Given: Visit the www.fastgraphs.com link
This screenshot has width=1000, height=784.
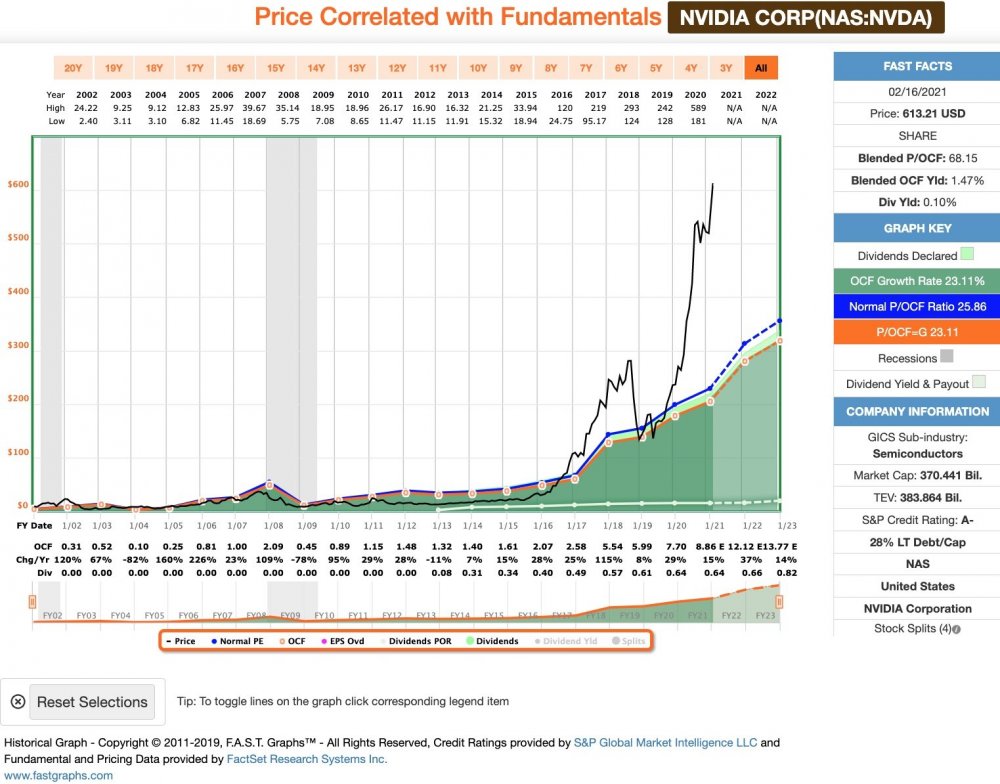Looking at the screenshot, I should tap(59, 775).
